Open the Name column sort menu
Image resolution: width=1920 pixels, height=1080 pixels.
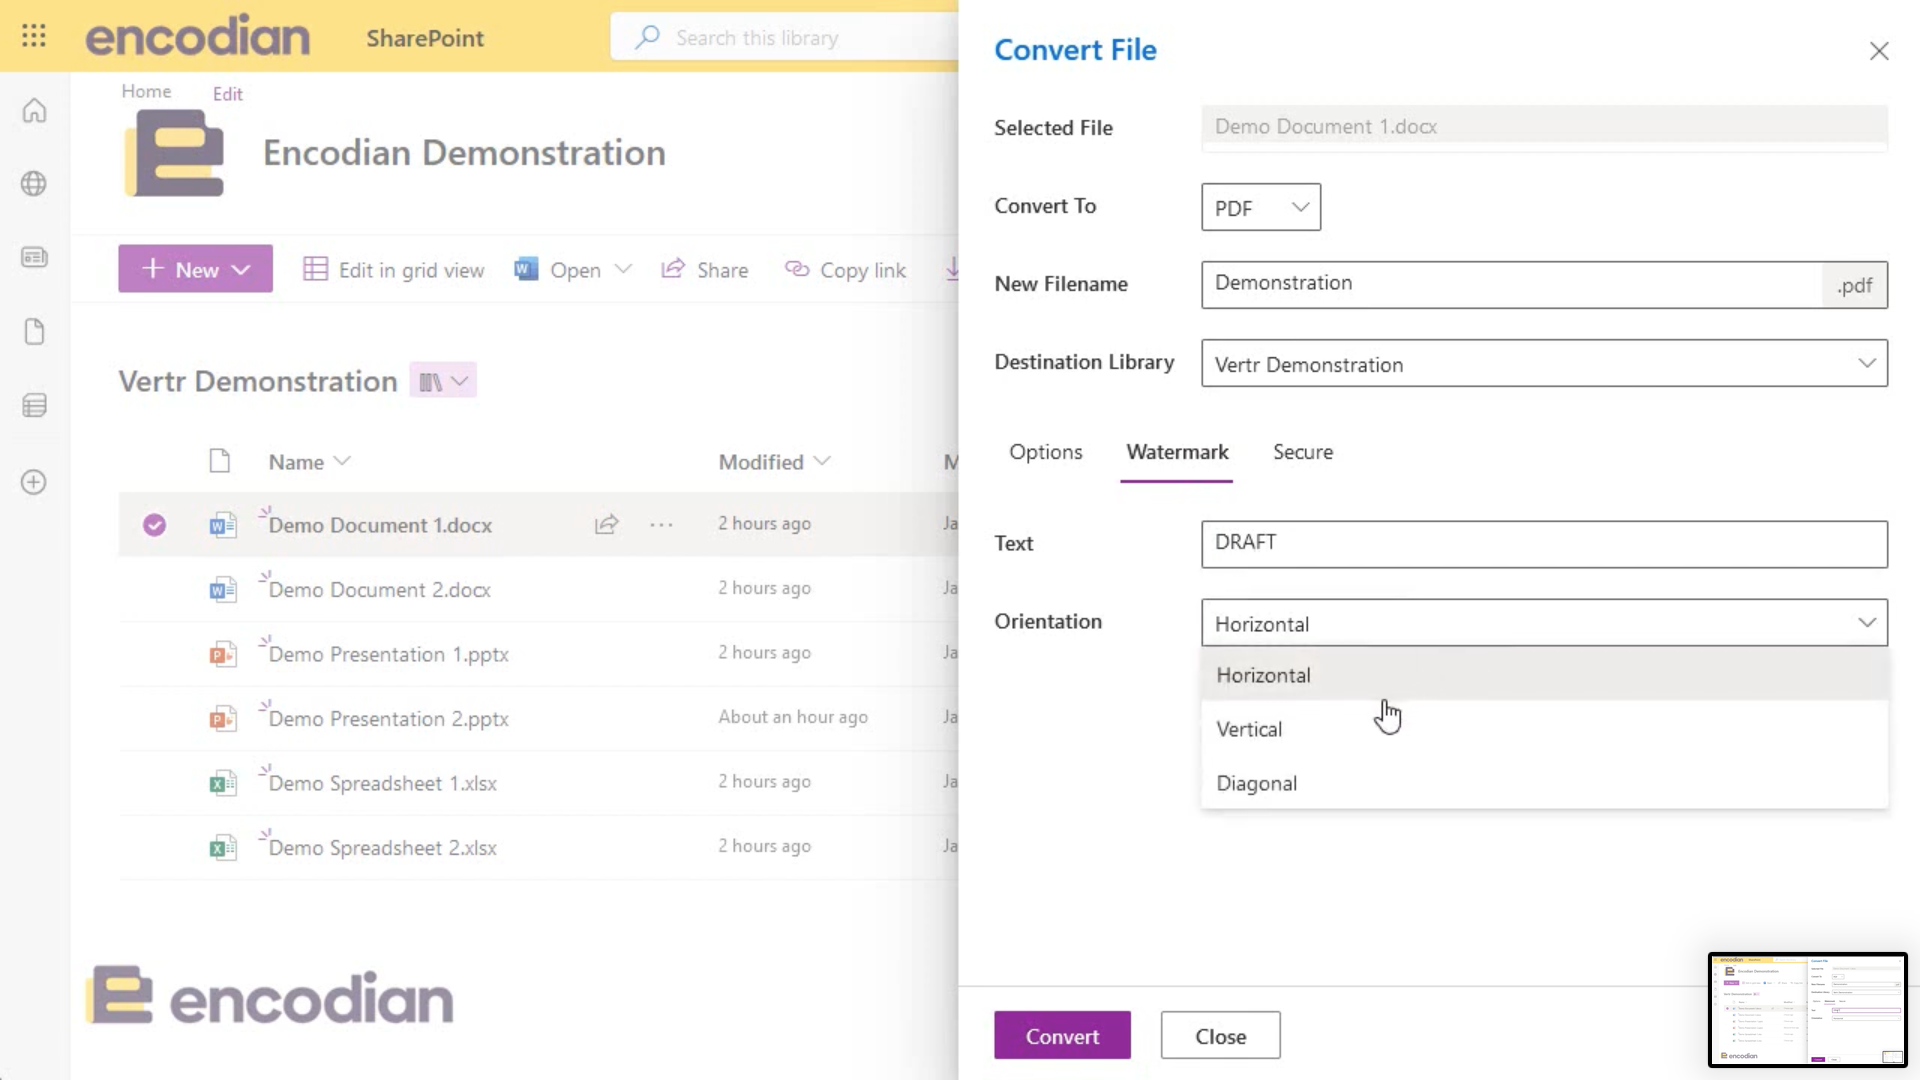(309, 462)
